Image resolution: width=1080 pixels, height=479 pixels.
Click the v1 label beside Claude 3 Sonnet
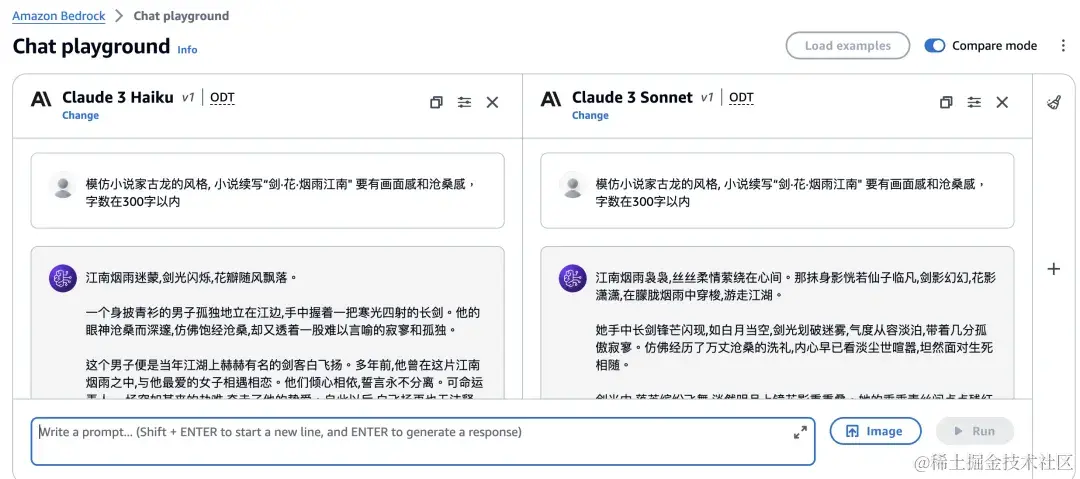(707, 98)
